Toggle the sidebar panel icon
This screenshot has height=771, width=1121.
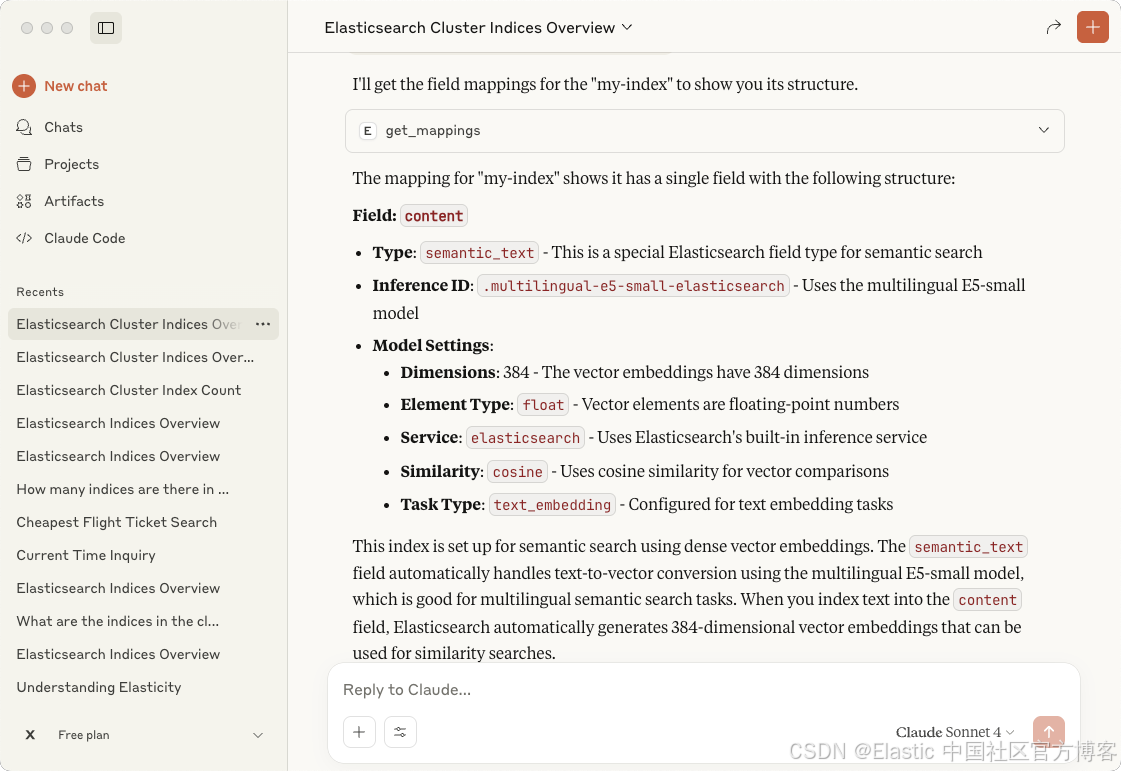(x=106, y=28)
